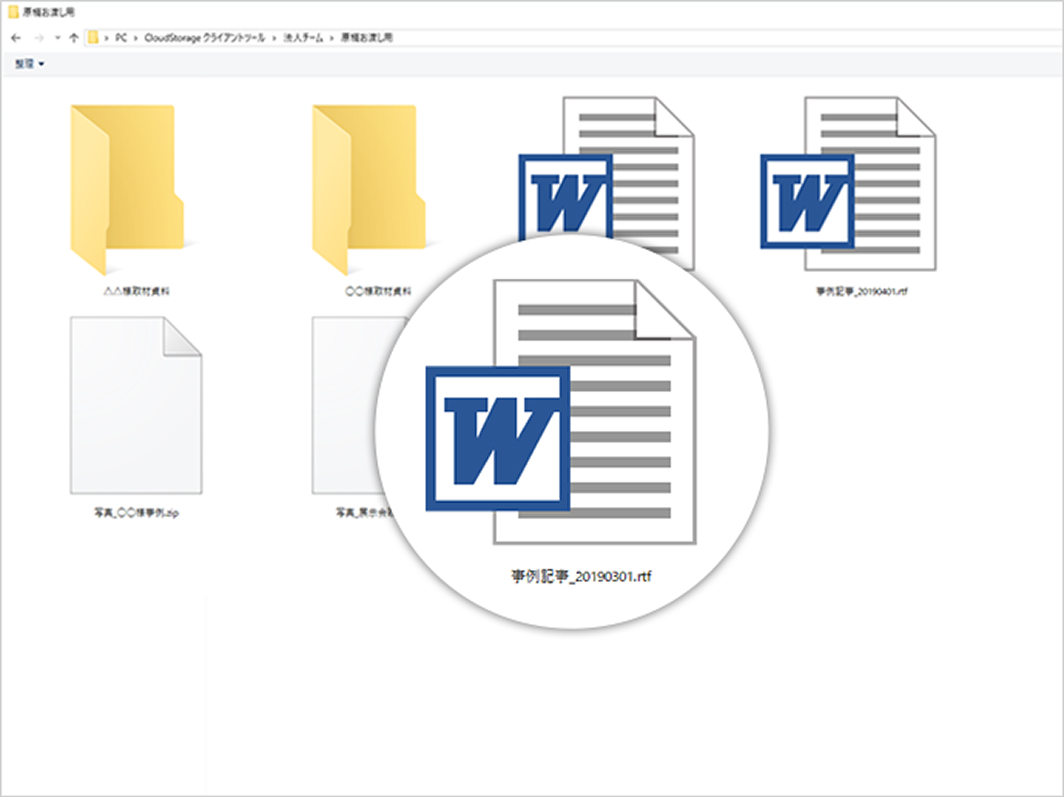Go up one folder level with Up arrow
Screen dimensions: 1064x798
click(73, 38)
